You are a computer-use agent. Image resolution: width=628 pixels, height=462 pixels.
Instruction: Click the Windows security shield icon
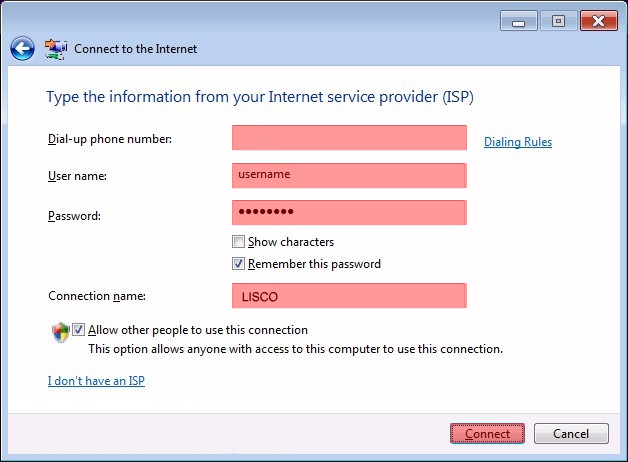coord(61,332)
